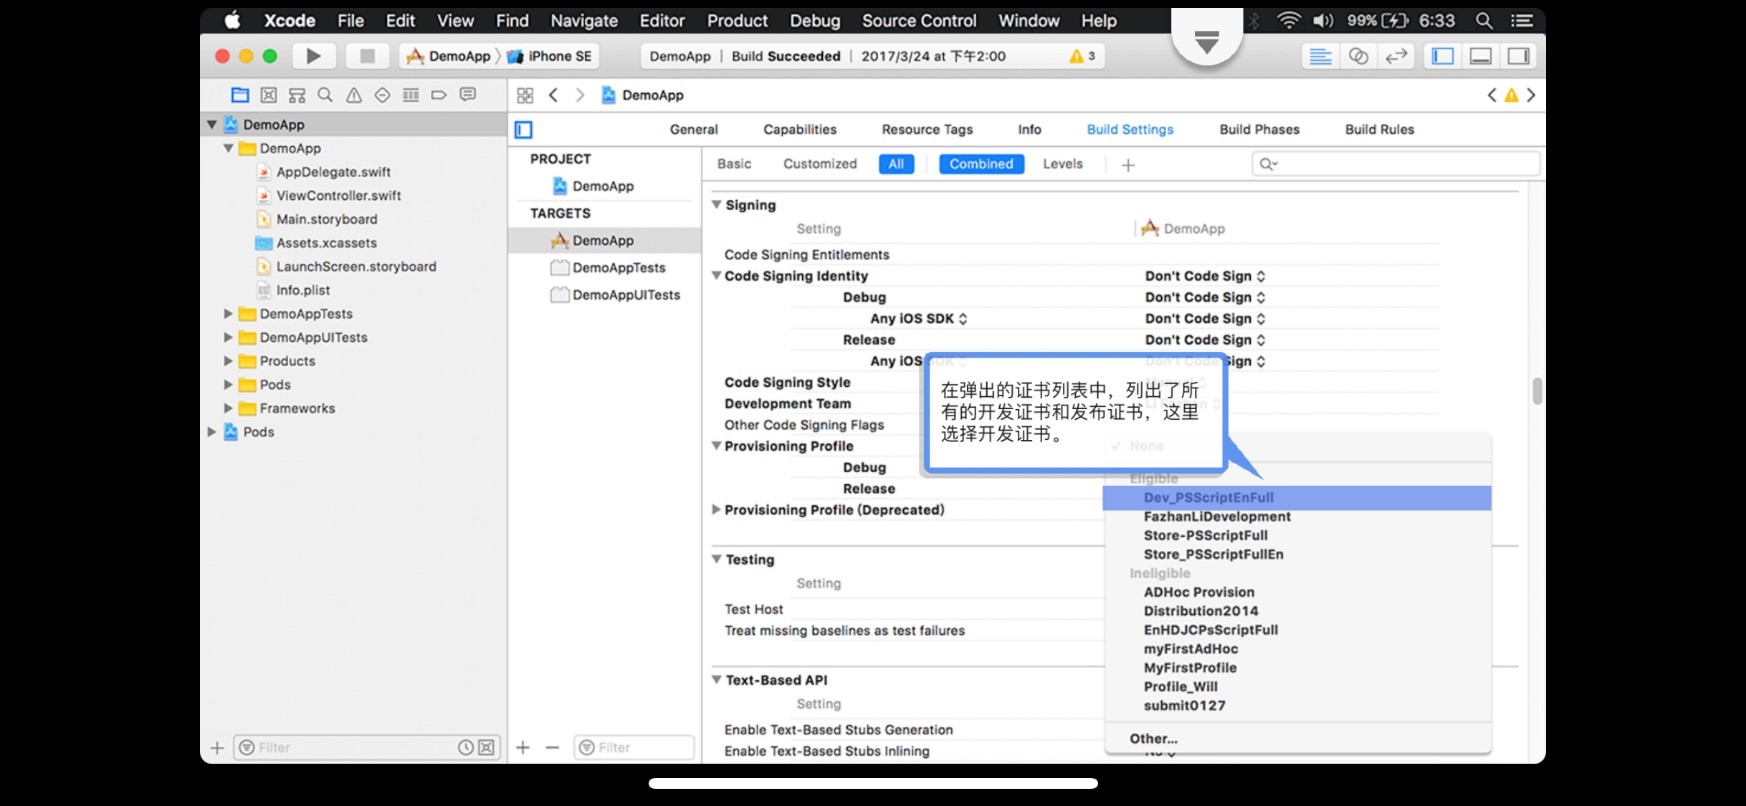Open the Test navigator diamond icon
1746x806 pixels.
coord(382,95)
